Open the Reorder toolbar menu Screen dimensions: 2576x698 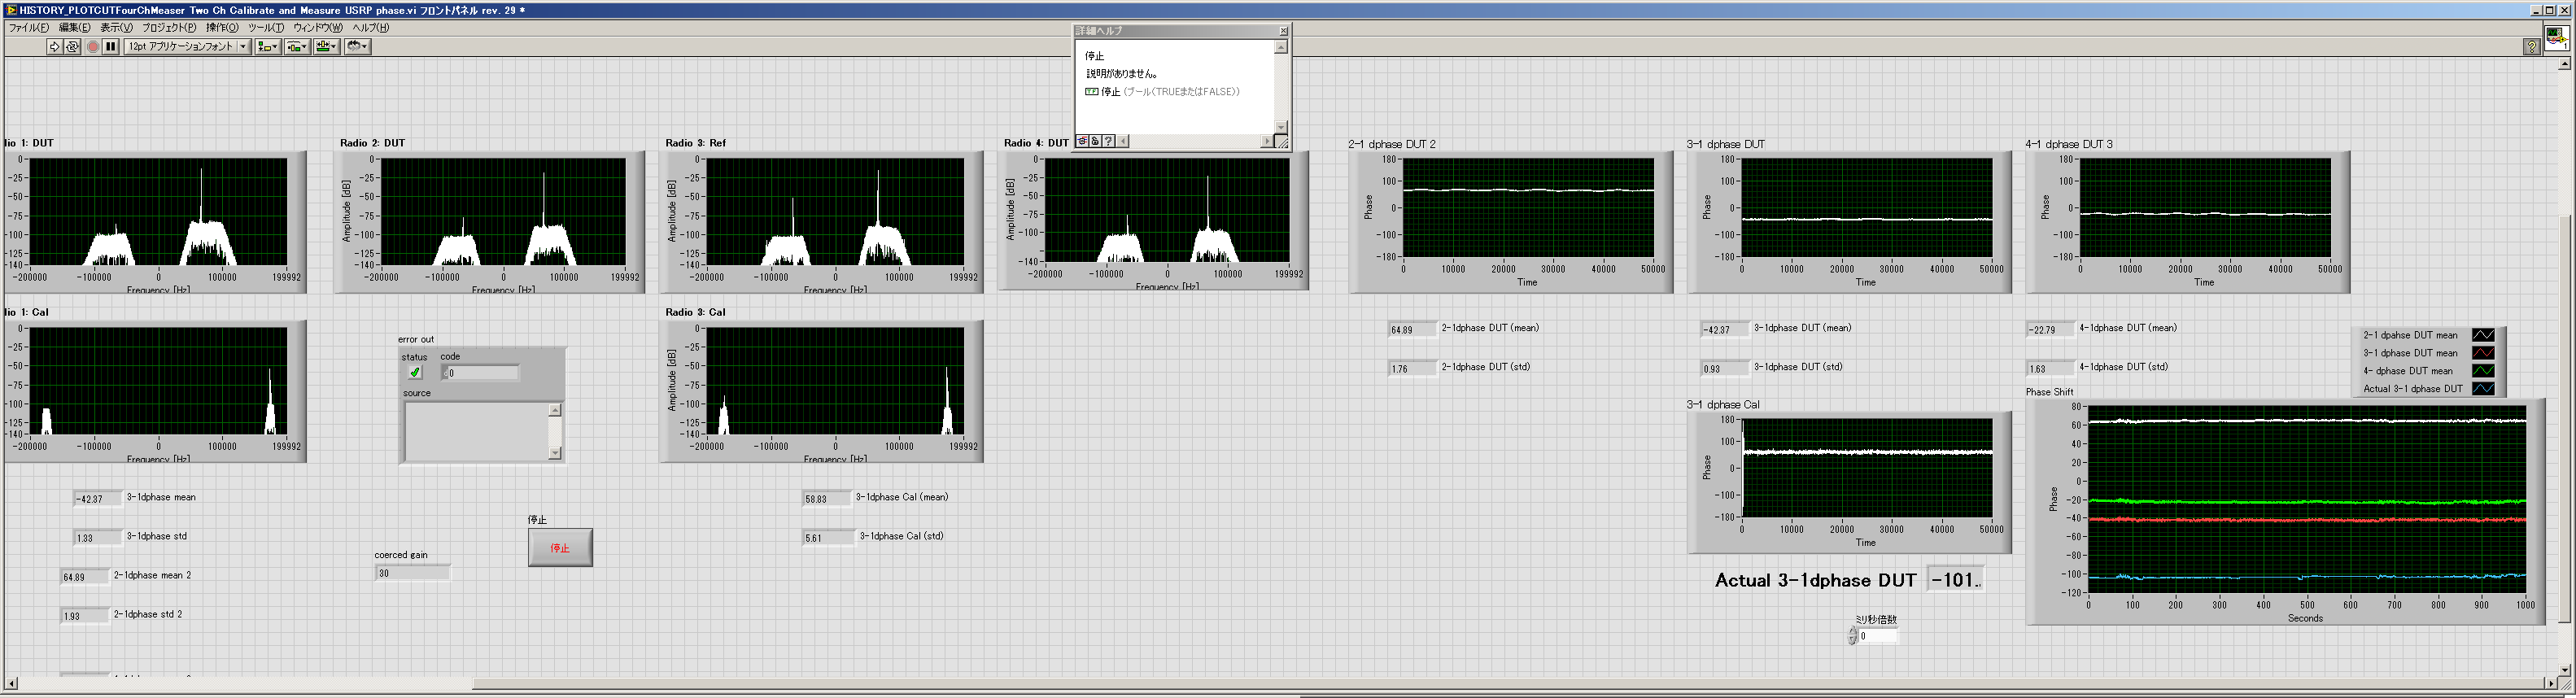[358, 46]
